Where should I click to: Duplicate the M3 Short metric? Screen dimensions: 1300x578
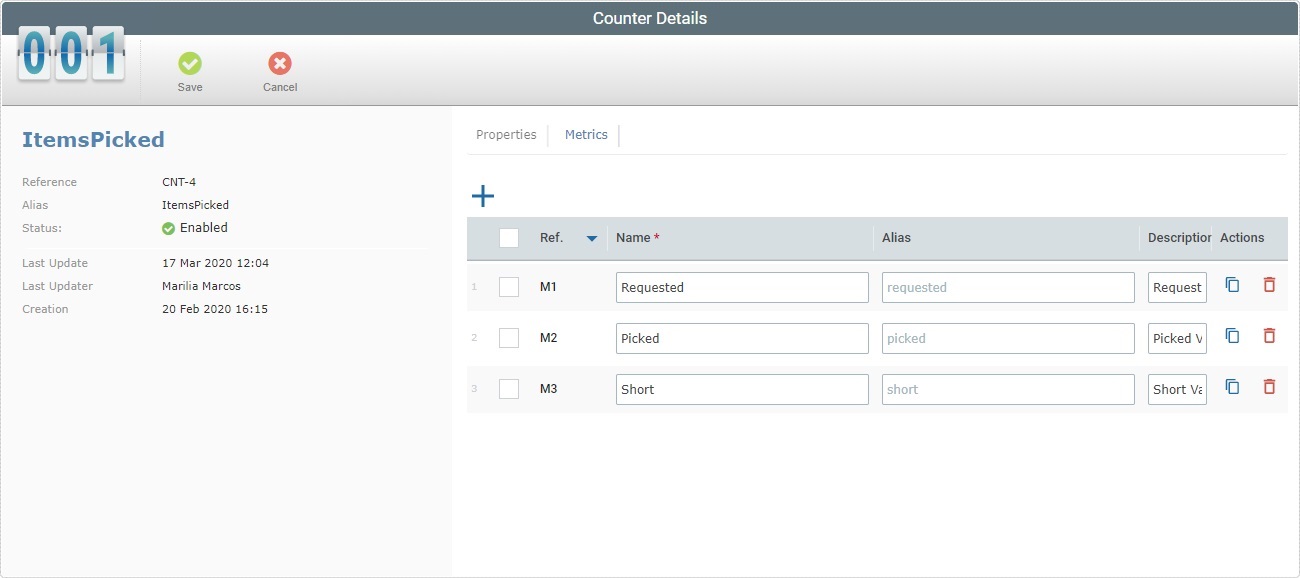click(1232, 387)
